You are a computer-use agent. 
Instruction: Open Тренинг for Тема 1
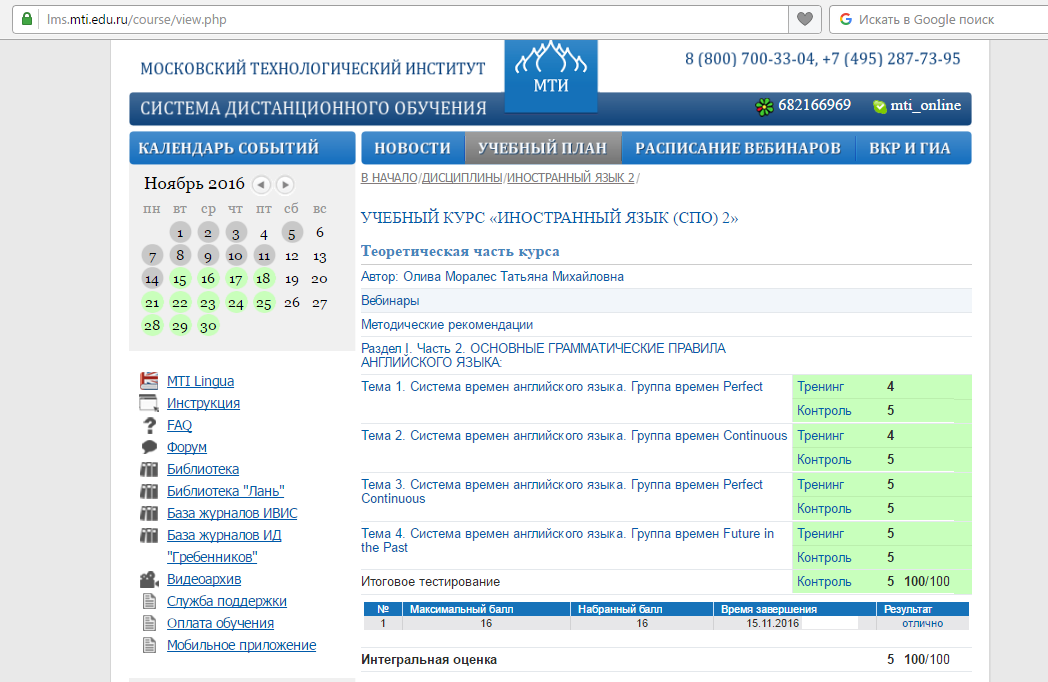pos(820,386)
